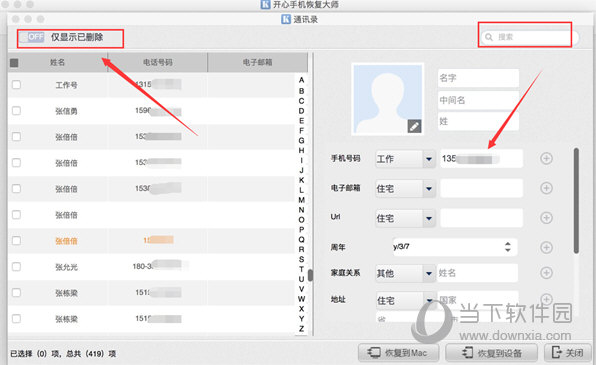Click the detail panel vertical scrollbar
Image resolution: width=596 pixels, height=365 pixels.
tap(576, 201)
